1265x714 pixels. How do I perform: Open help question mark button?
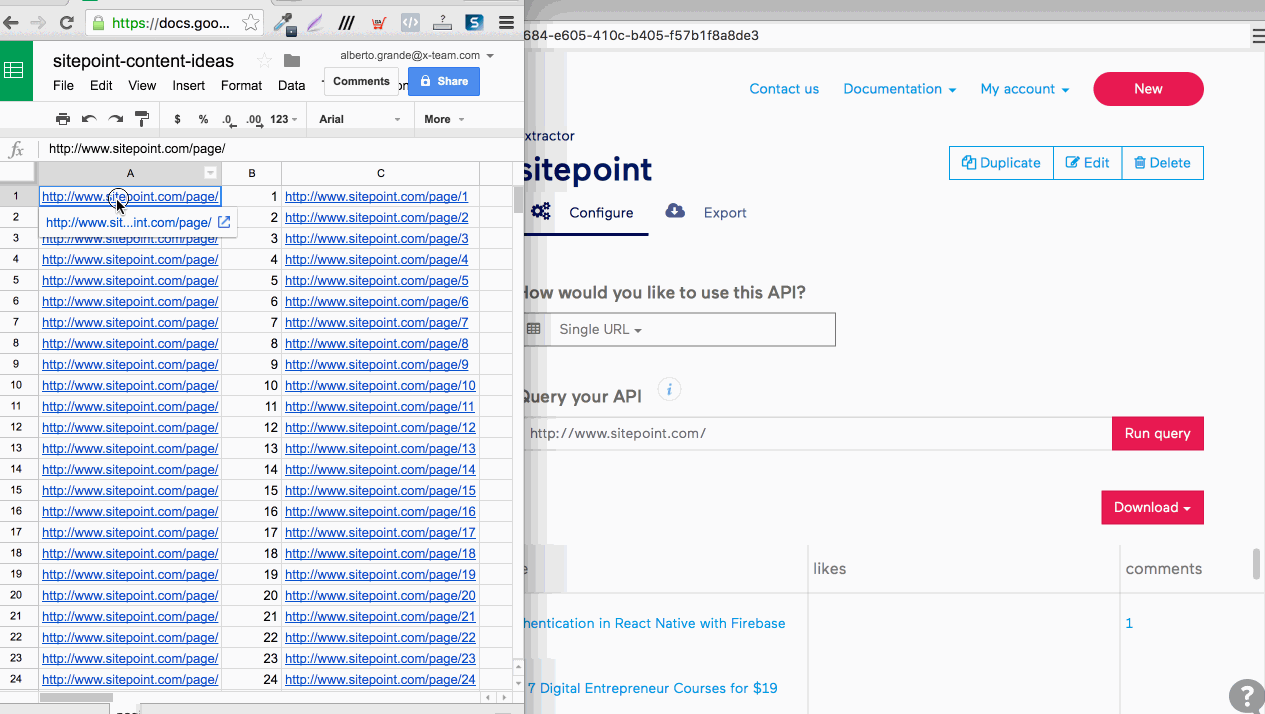(1246, 695)
